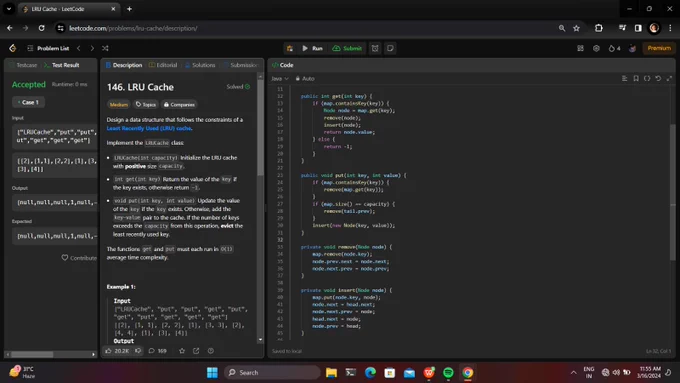Expand editor to fullscreen icon
Screen dimensions: 680x383
[x=669, y=79]
